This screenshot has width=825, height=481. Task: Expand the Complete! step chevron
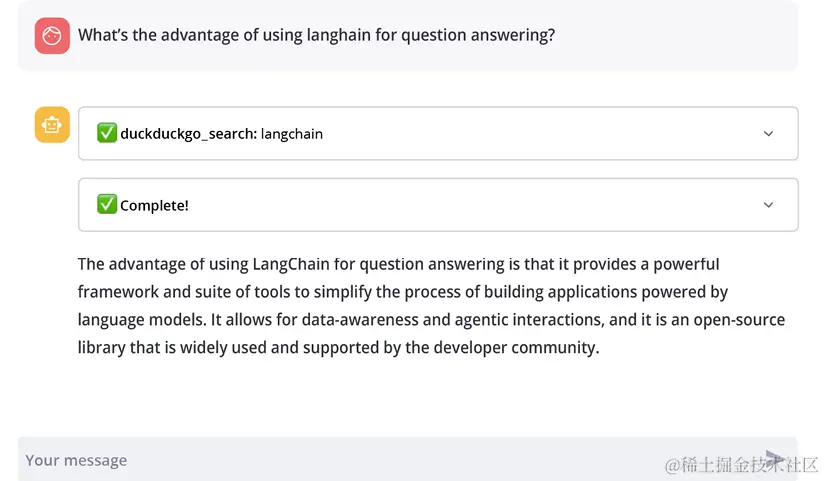tap(768, 205)
